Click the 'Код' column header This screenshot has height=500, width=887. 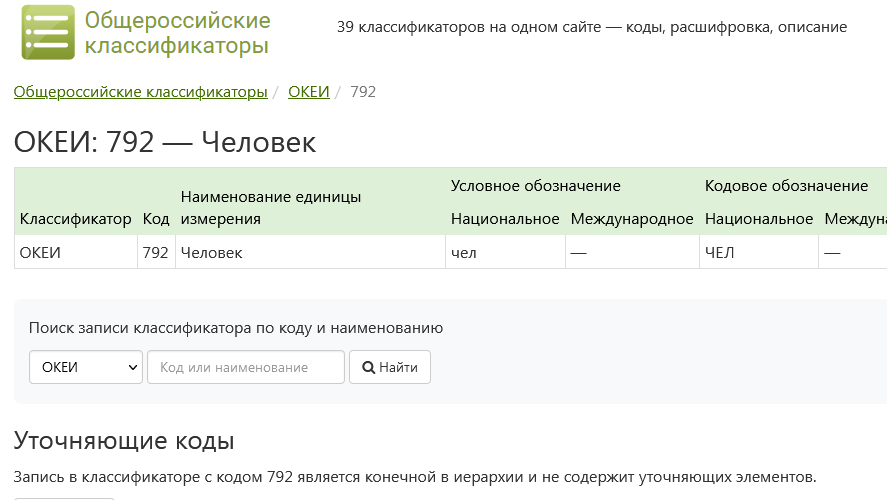pyautogui.click(x=156, y=219)
